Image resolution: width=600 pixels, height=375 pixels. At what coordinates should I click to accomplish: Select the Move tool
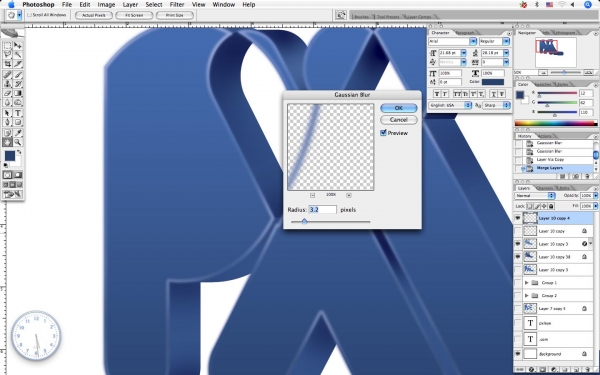click(18, 46)
